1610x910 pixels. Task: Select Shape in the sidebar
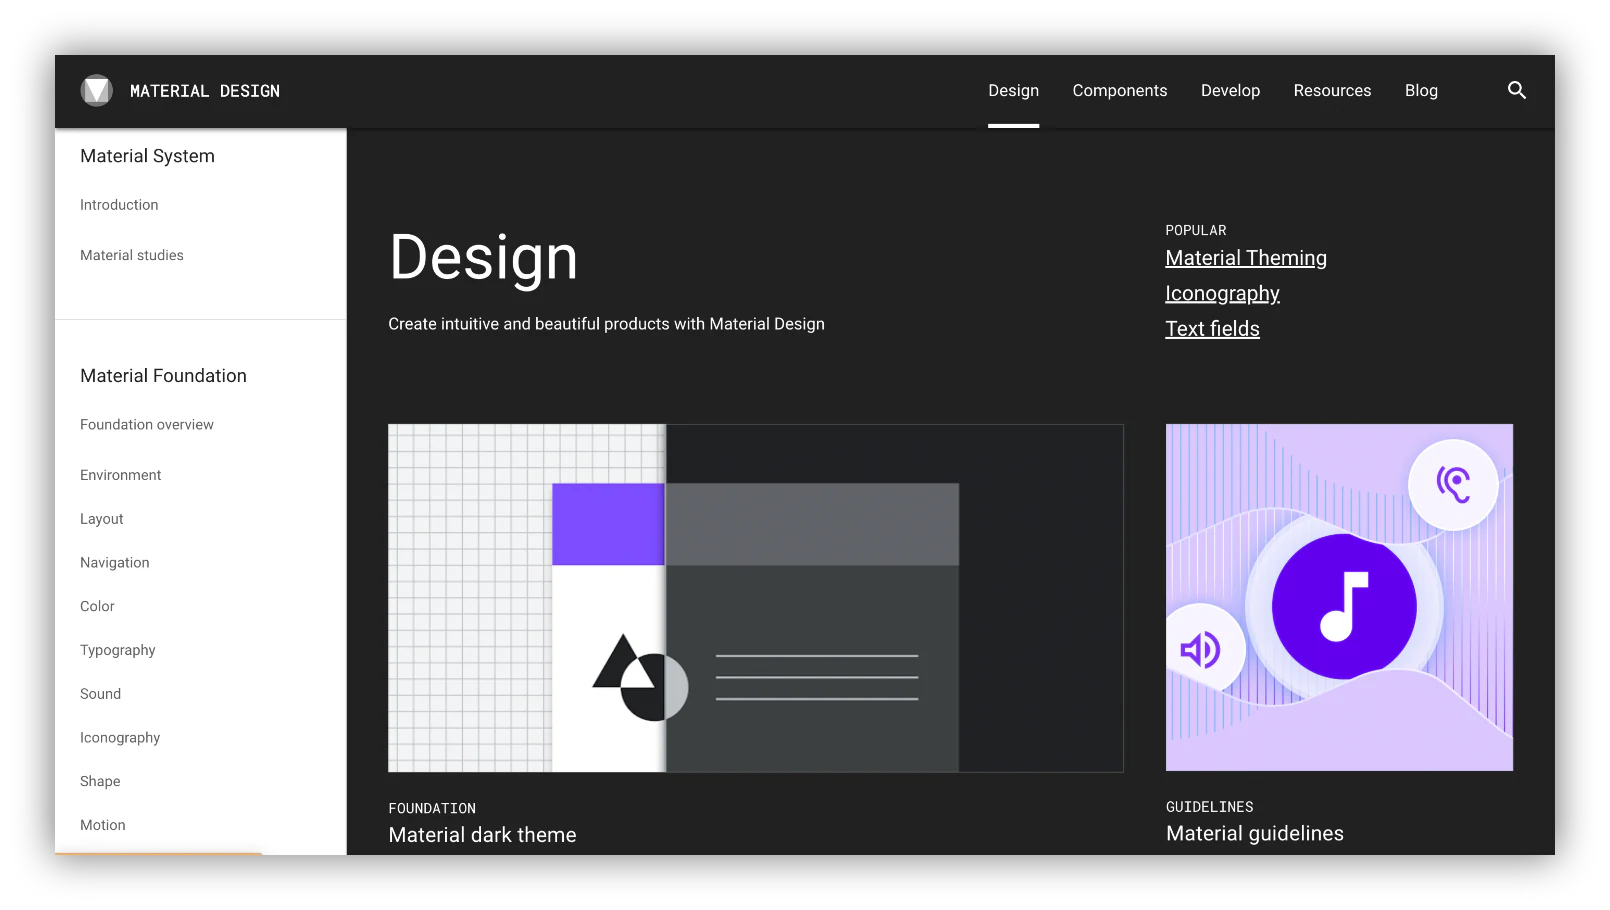[100, 782]
